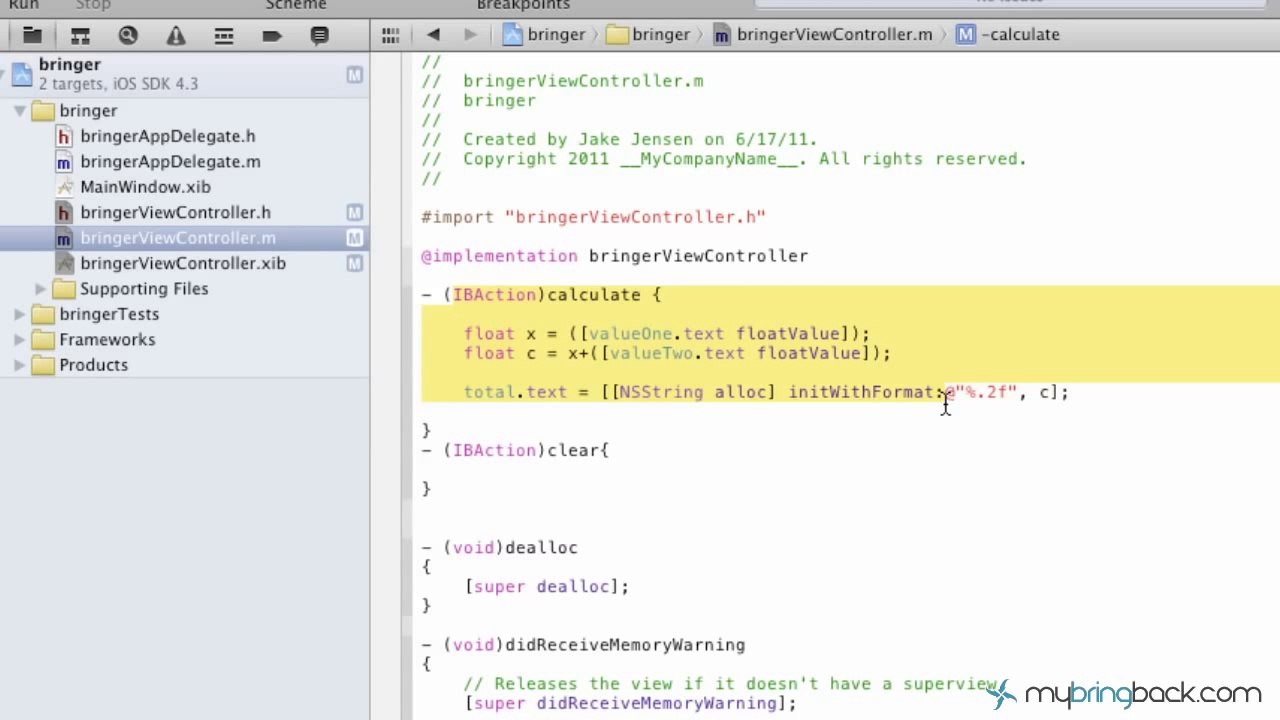Collapse the bringer group folder

19,111
